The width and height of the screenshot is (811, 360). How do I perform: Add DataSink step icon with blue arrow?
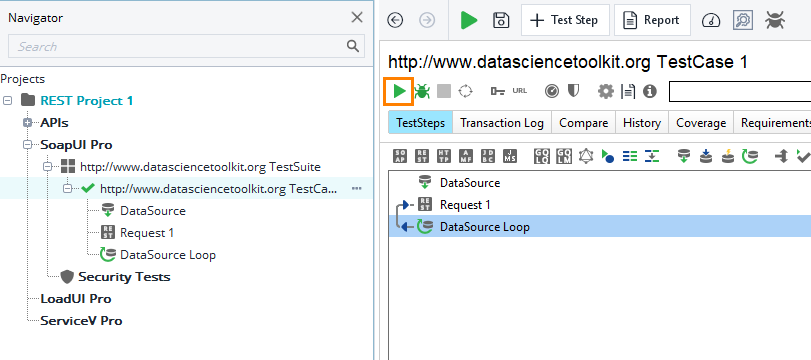[705, 156]
